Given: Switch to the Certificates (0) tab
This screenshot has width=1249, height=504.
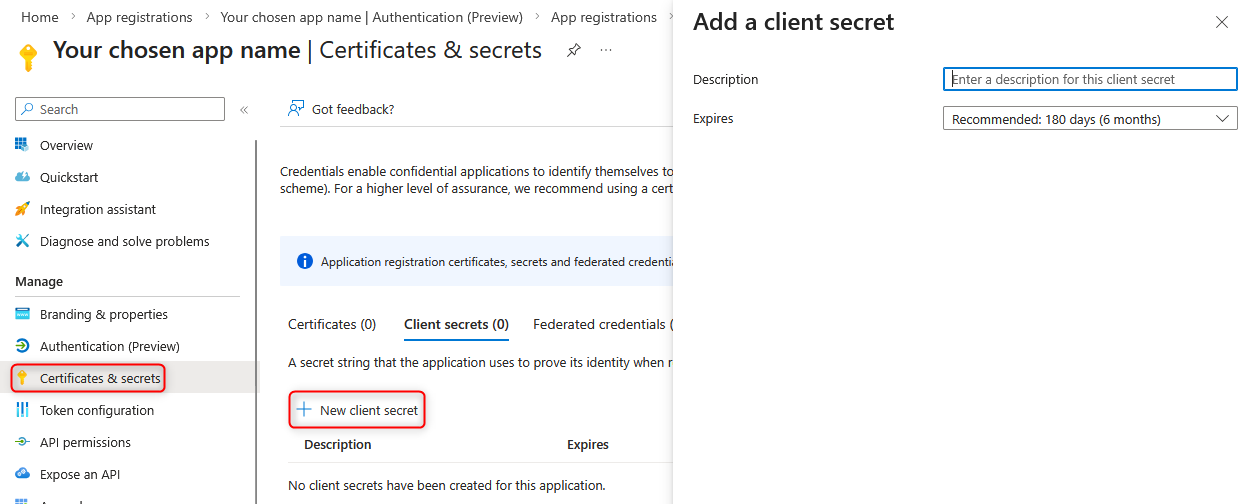Looking at the screenshot, I should click(x=332, y=324).
